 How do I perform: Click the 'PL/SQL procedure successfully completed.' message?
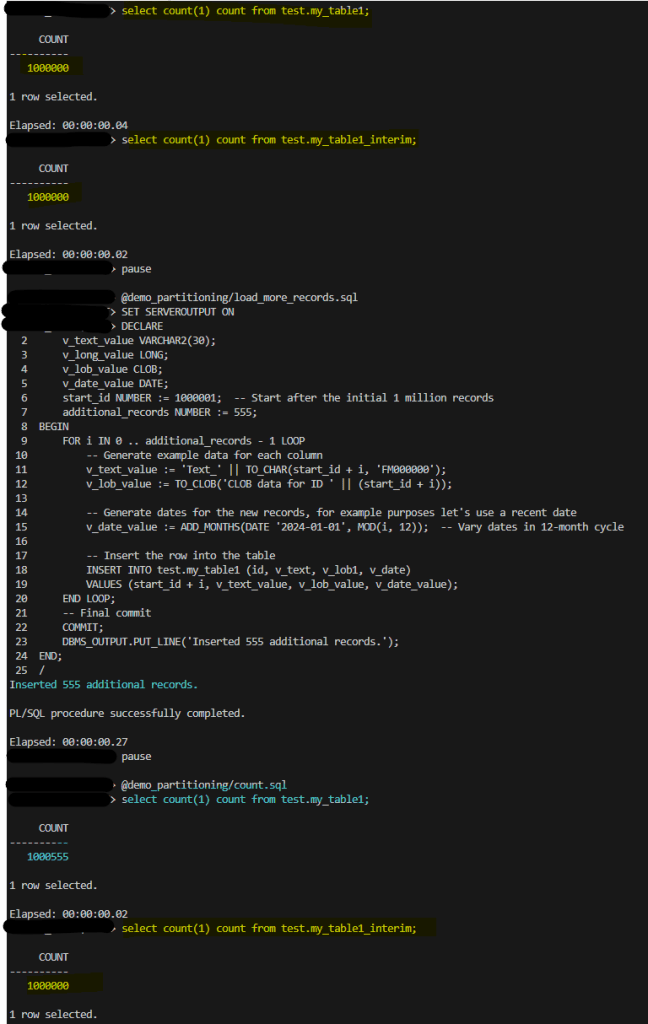pos(127,713)
